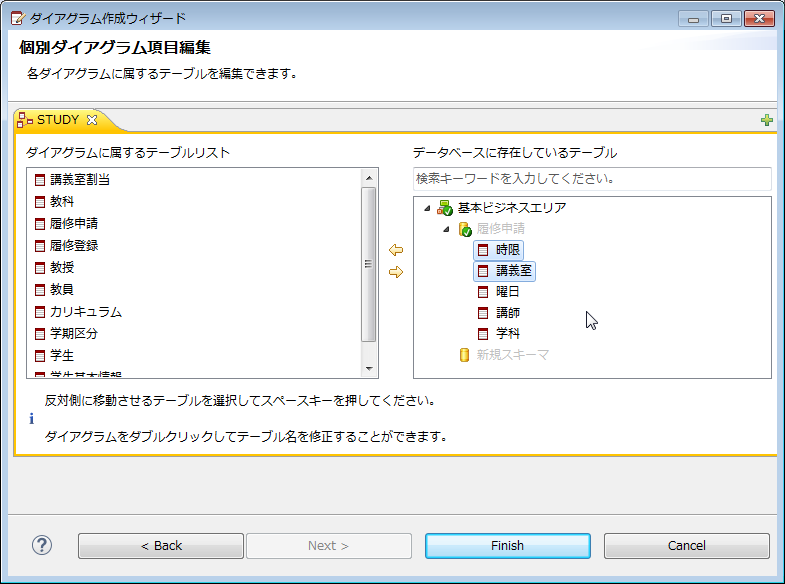This screenshot has height=584, width=785.
Task: Click the right arrow move-table icon
Action: pos(396,272)
